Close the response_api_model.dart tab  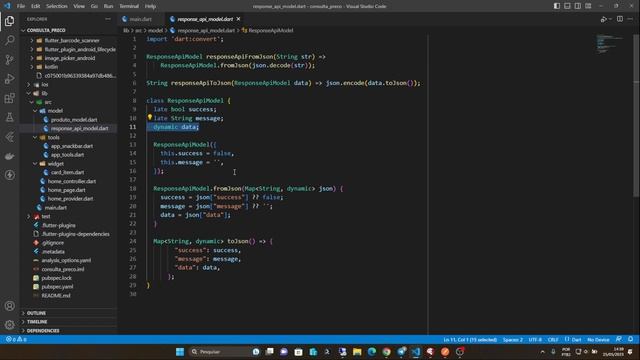click(238, 19)
